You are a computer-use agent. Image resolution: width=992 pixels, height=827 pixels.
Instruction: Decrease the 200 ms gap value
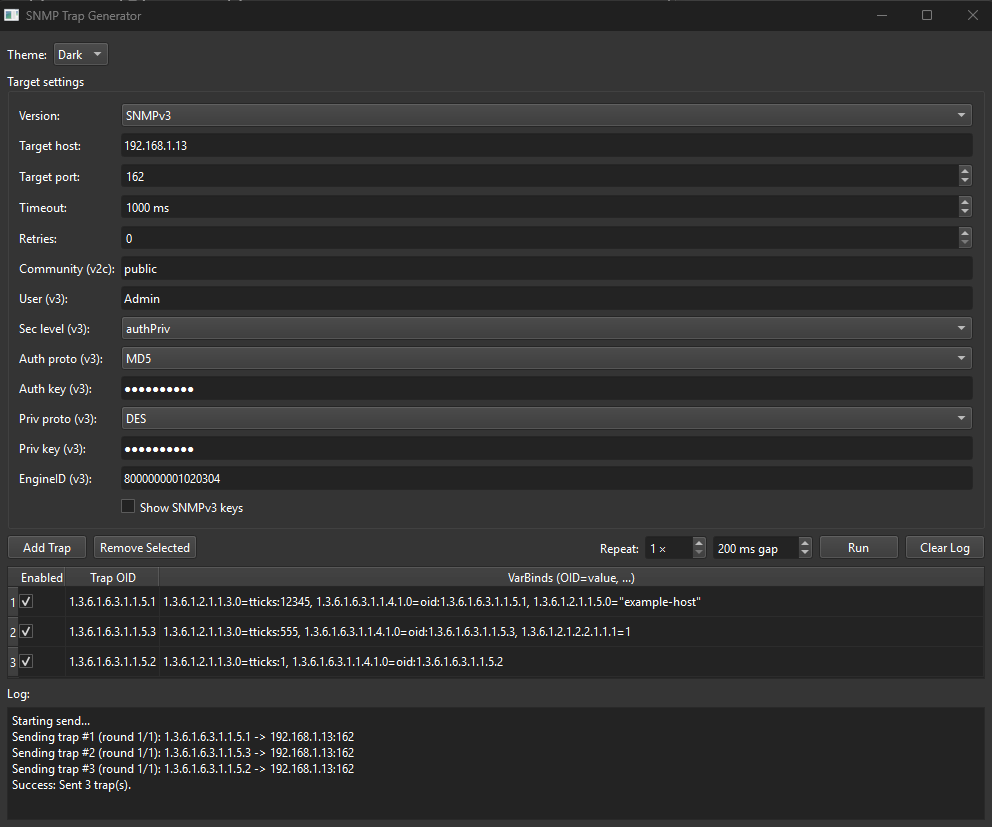[x=805, y=552]
